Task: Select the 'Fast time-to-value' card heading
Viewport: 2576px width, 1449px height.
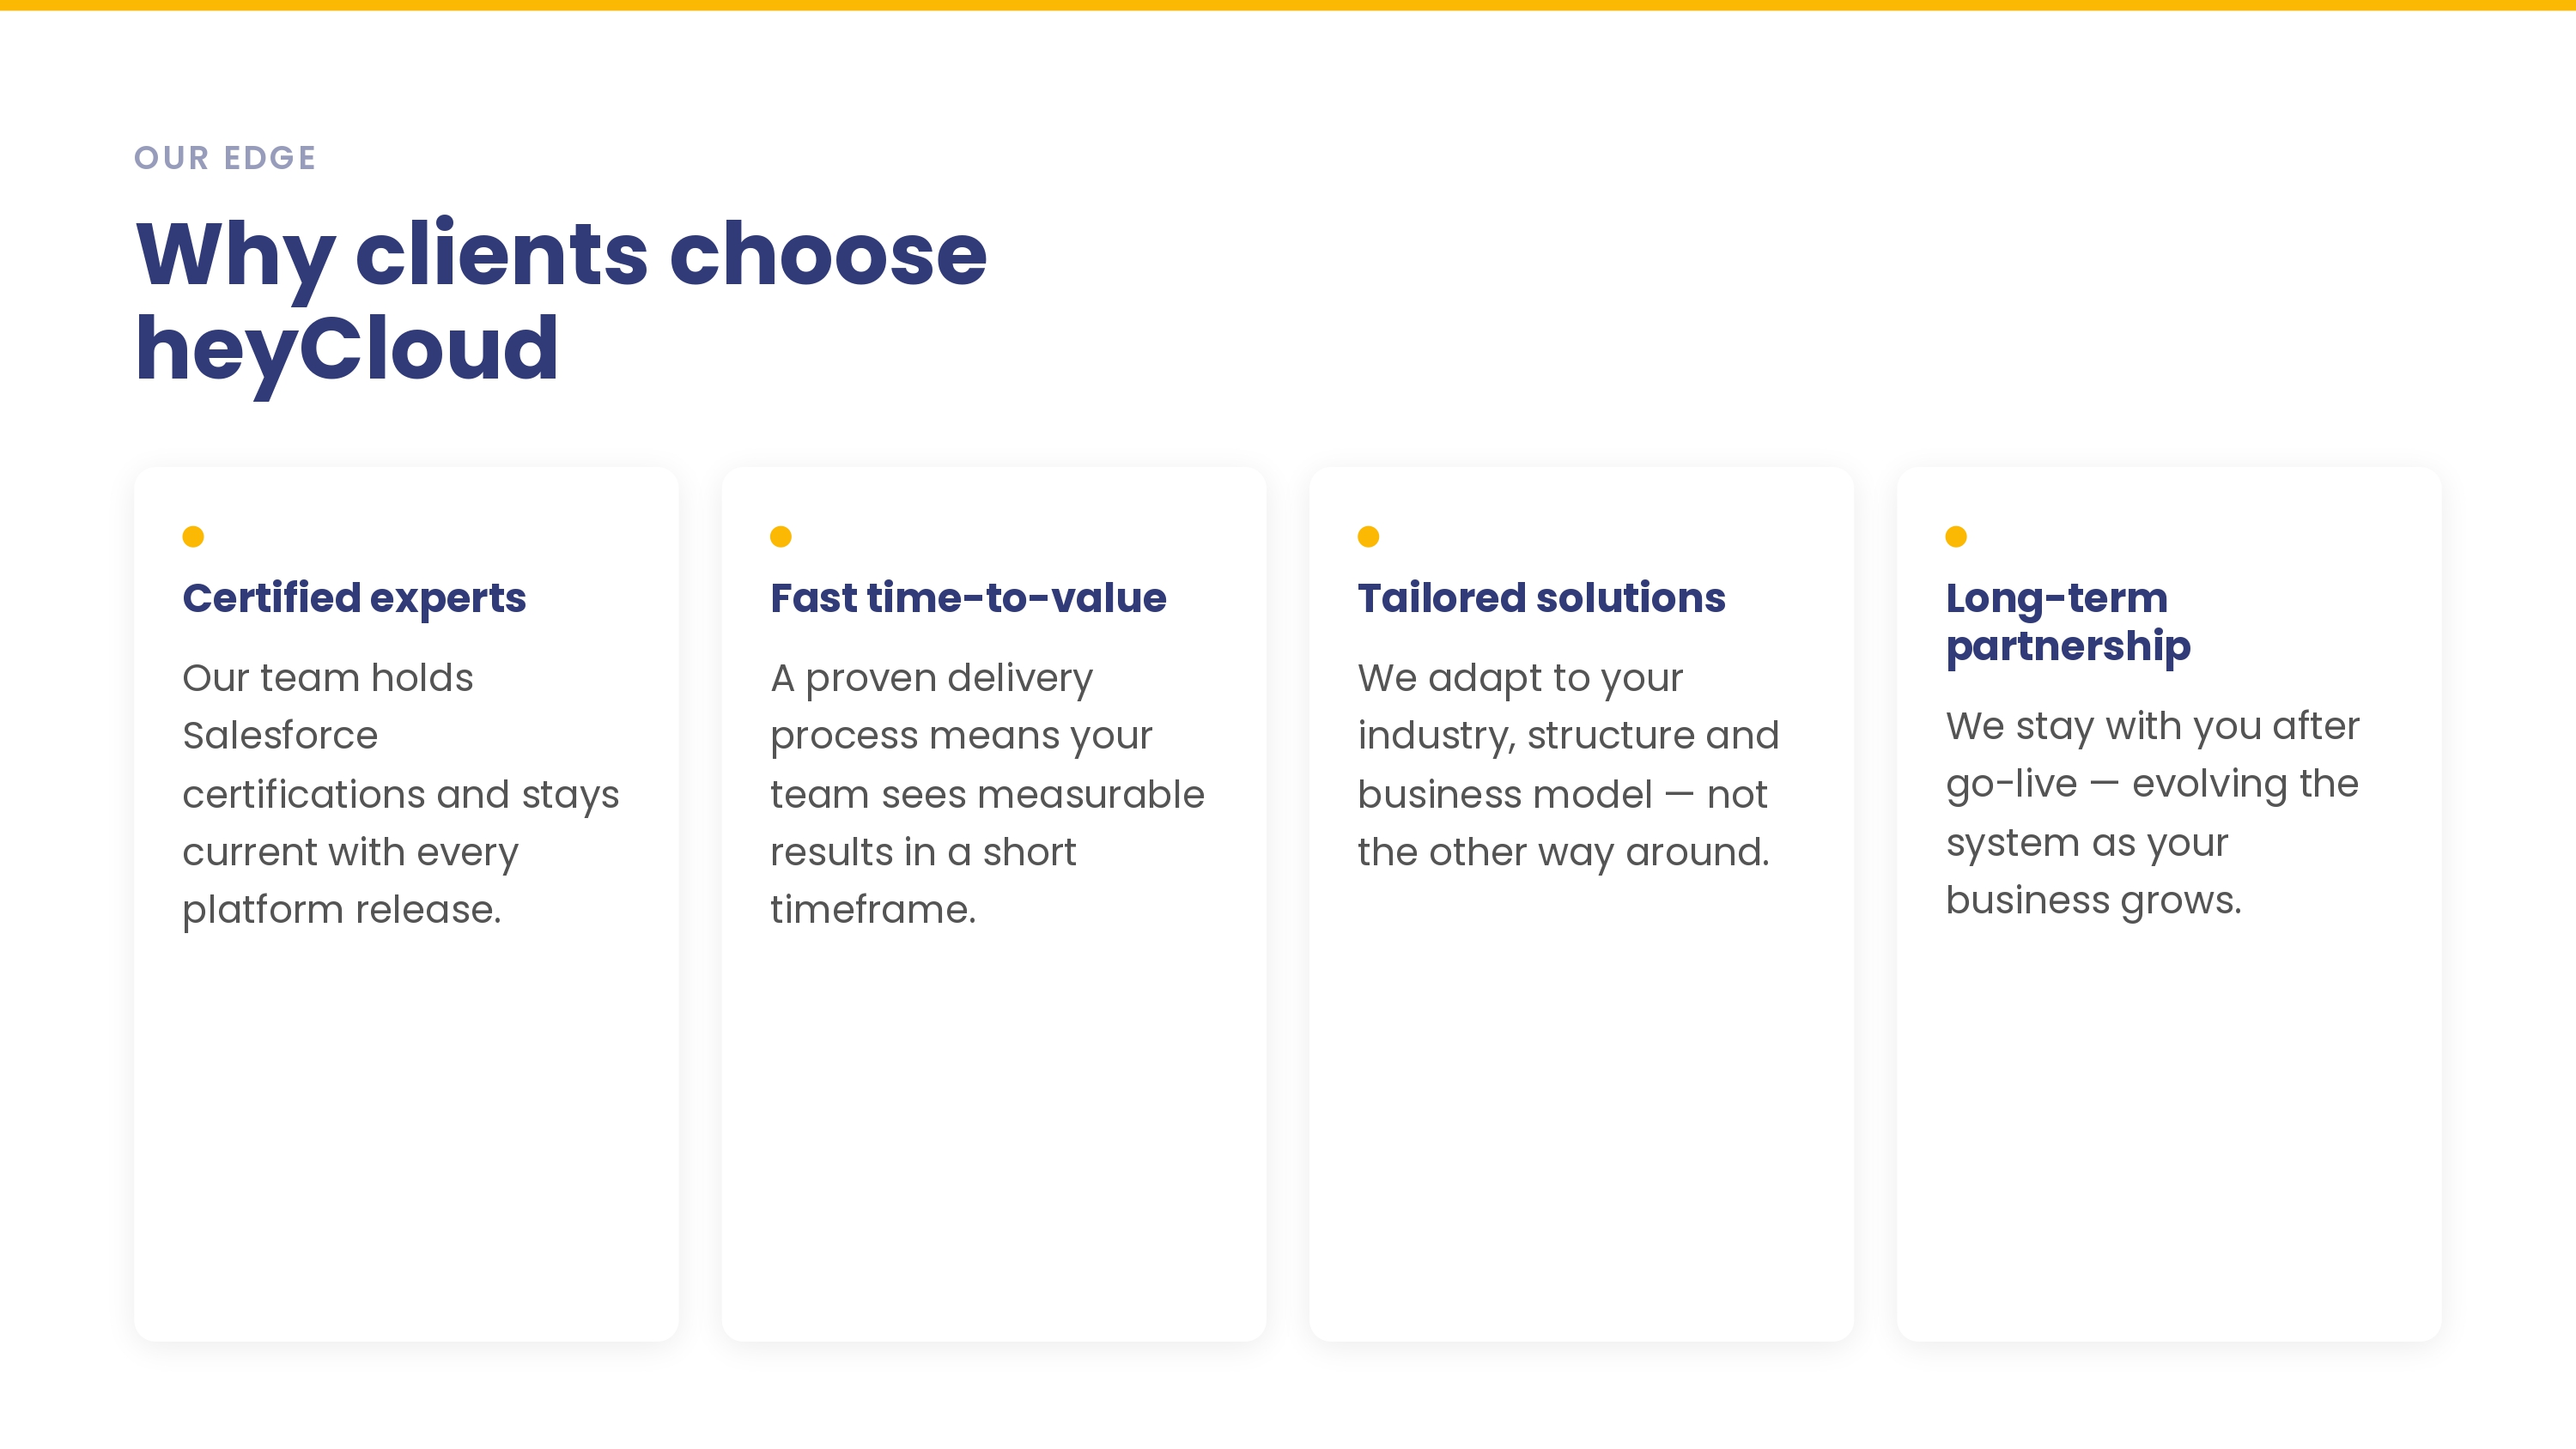Action: tap(968, 598)
